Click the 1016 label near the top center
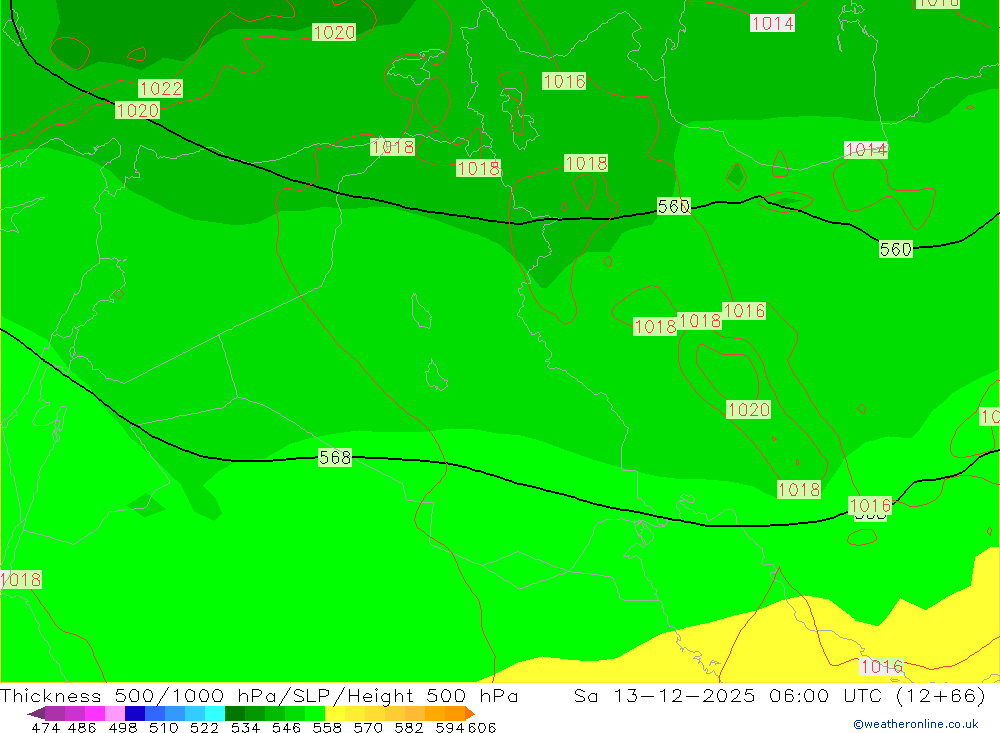This screenshot has height=733, width=1000. pos(564,81)
